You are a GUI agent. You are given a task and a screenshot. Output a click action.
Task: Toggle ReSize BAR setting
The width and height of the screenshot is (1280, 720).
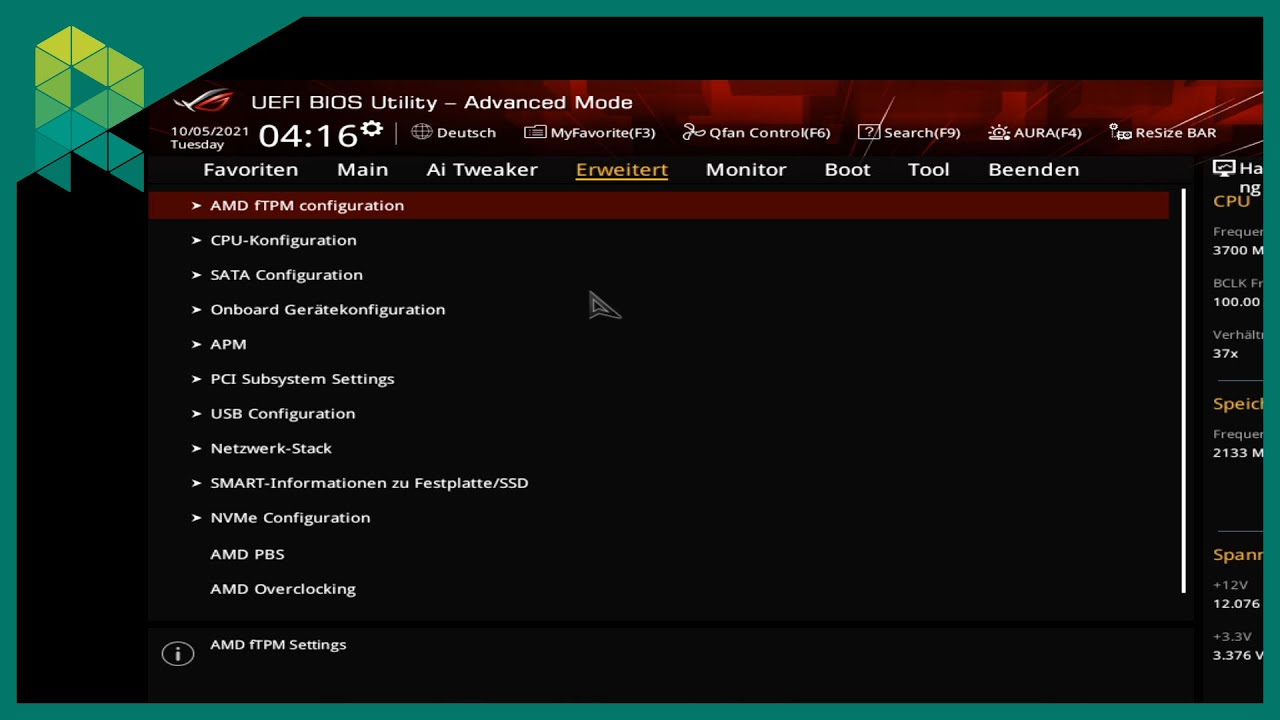pyautogui.click(x=1176, y=132)
